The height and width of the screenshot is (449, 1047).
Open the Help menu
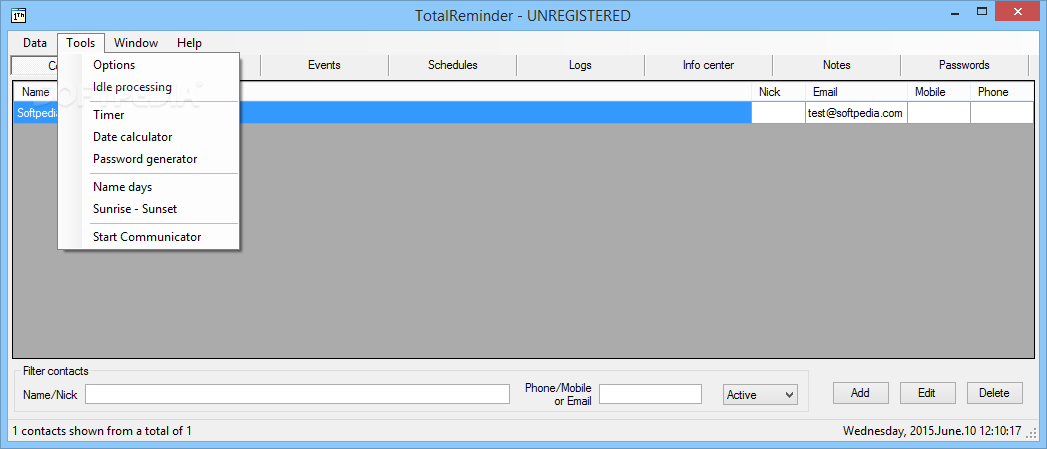tap(189, 43)
